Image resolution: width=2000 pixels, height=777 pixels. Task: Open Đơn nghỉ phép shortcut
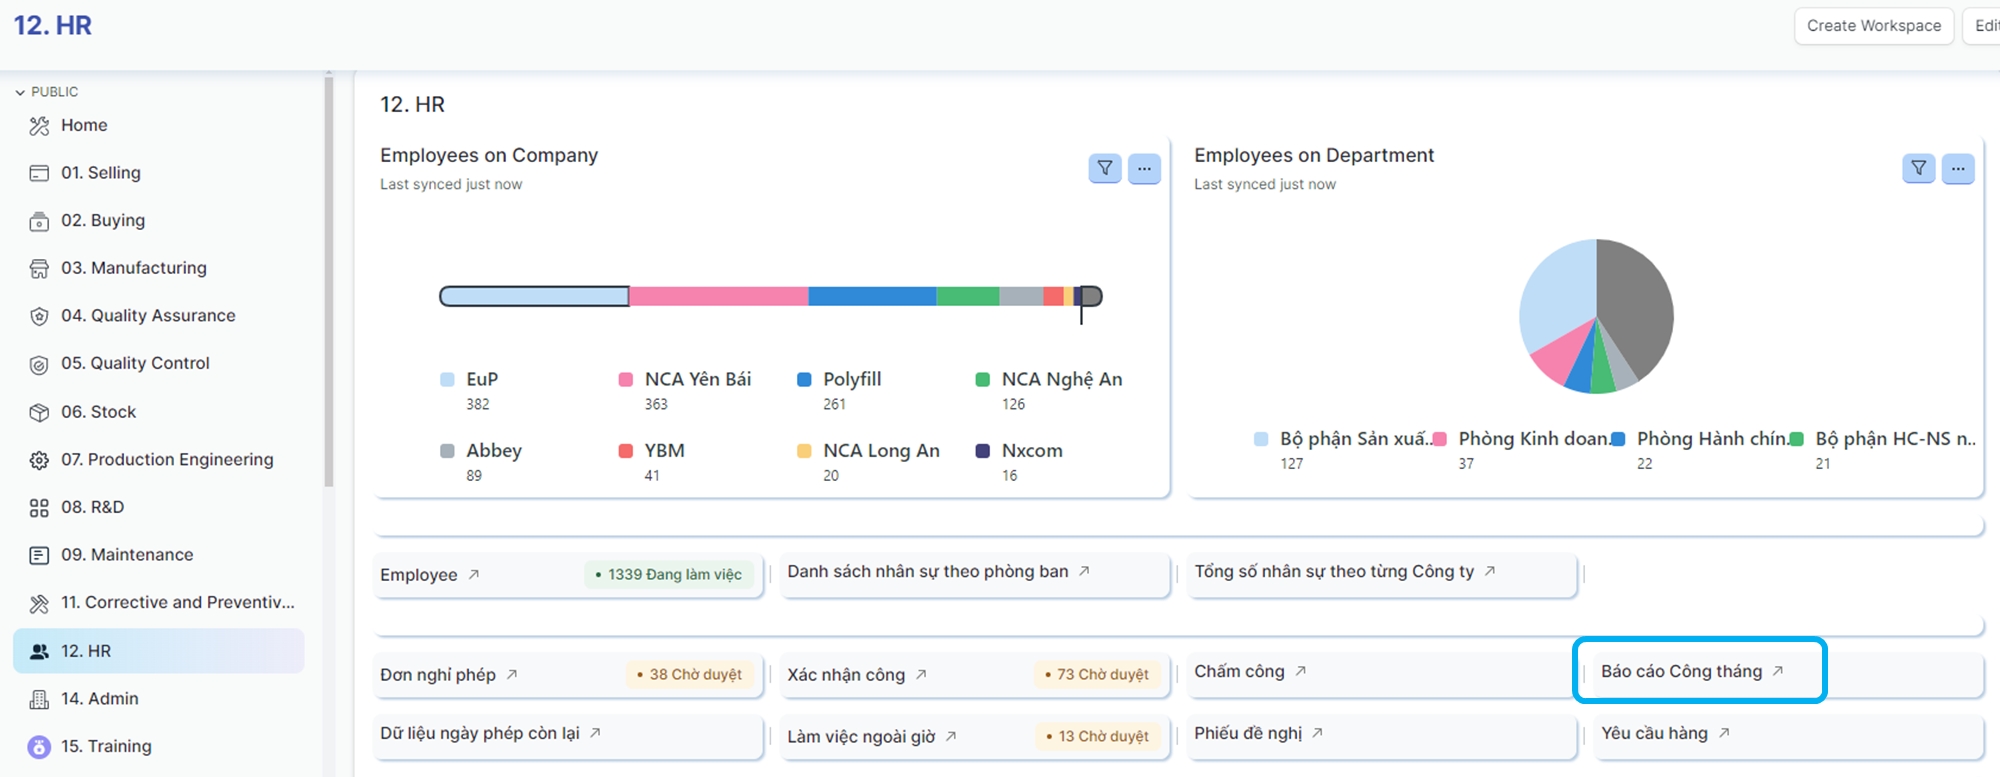(x=438, y=675)
